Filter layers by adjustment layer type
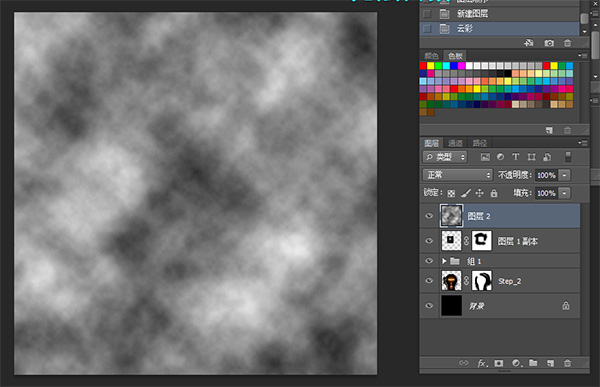This screenshot has width=600, height=387. click(500, 157)
